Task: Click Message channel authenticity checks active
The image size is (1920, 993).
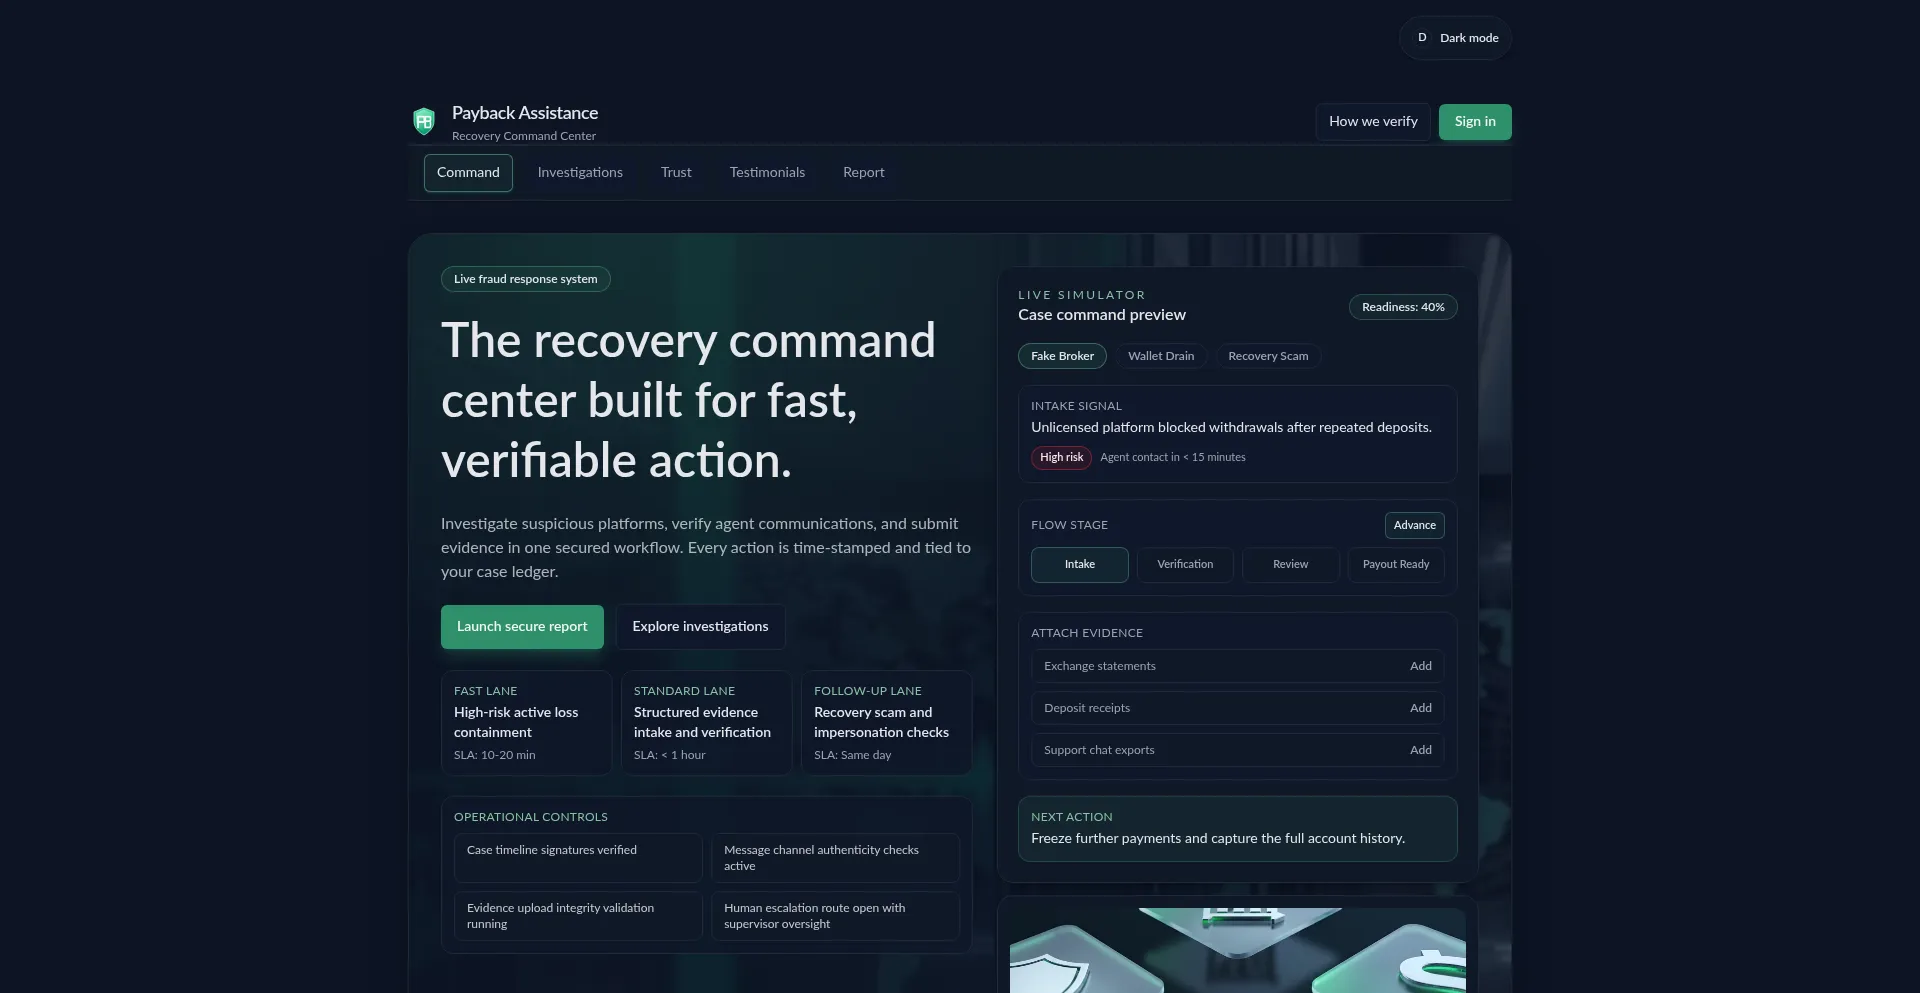Action: click(835, 858)
